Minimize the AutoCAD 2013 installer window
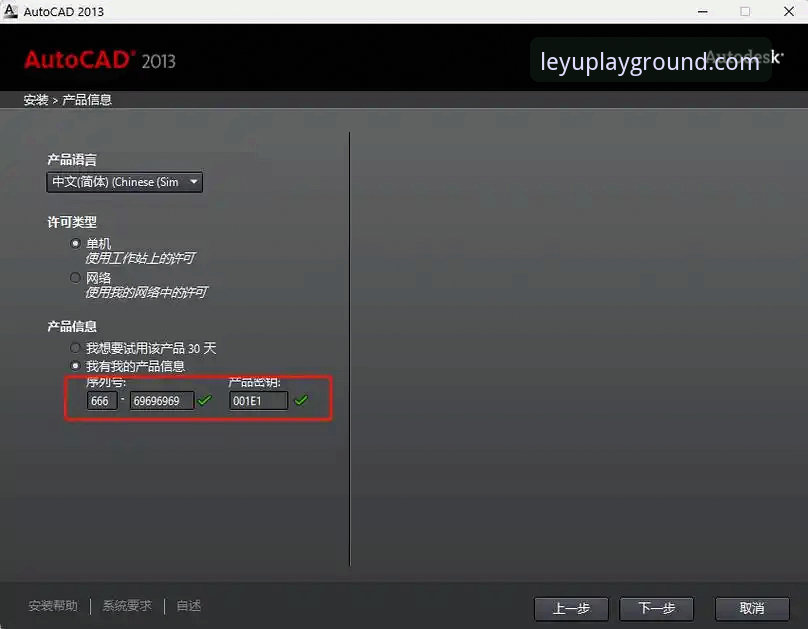Image resolution: width=808 pixels, height=629 pixels. (702, 11)
